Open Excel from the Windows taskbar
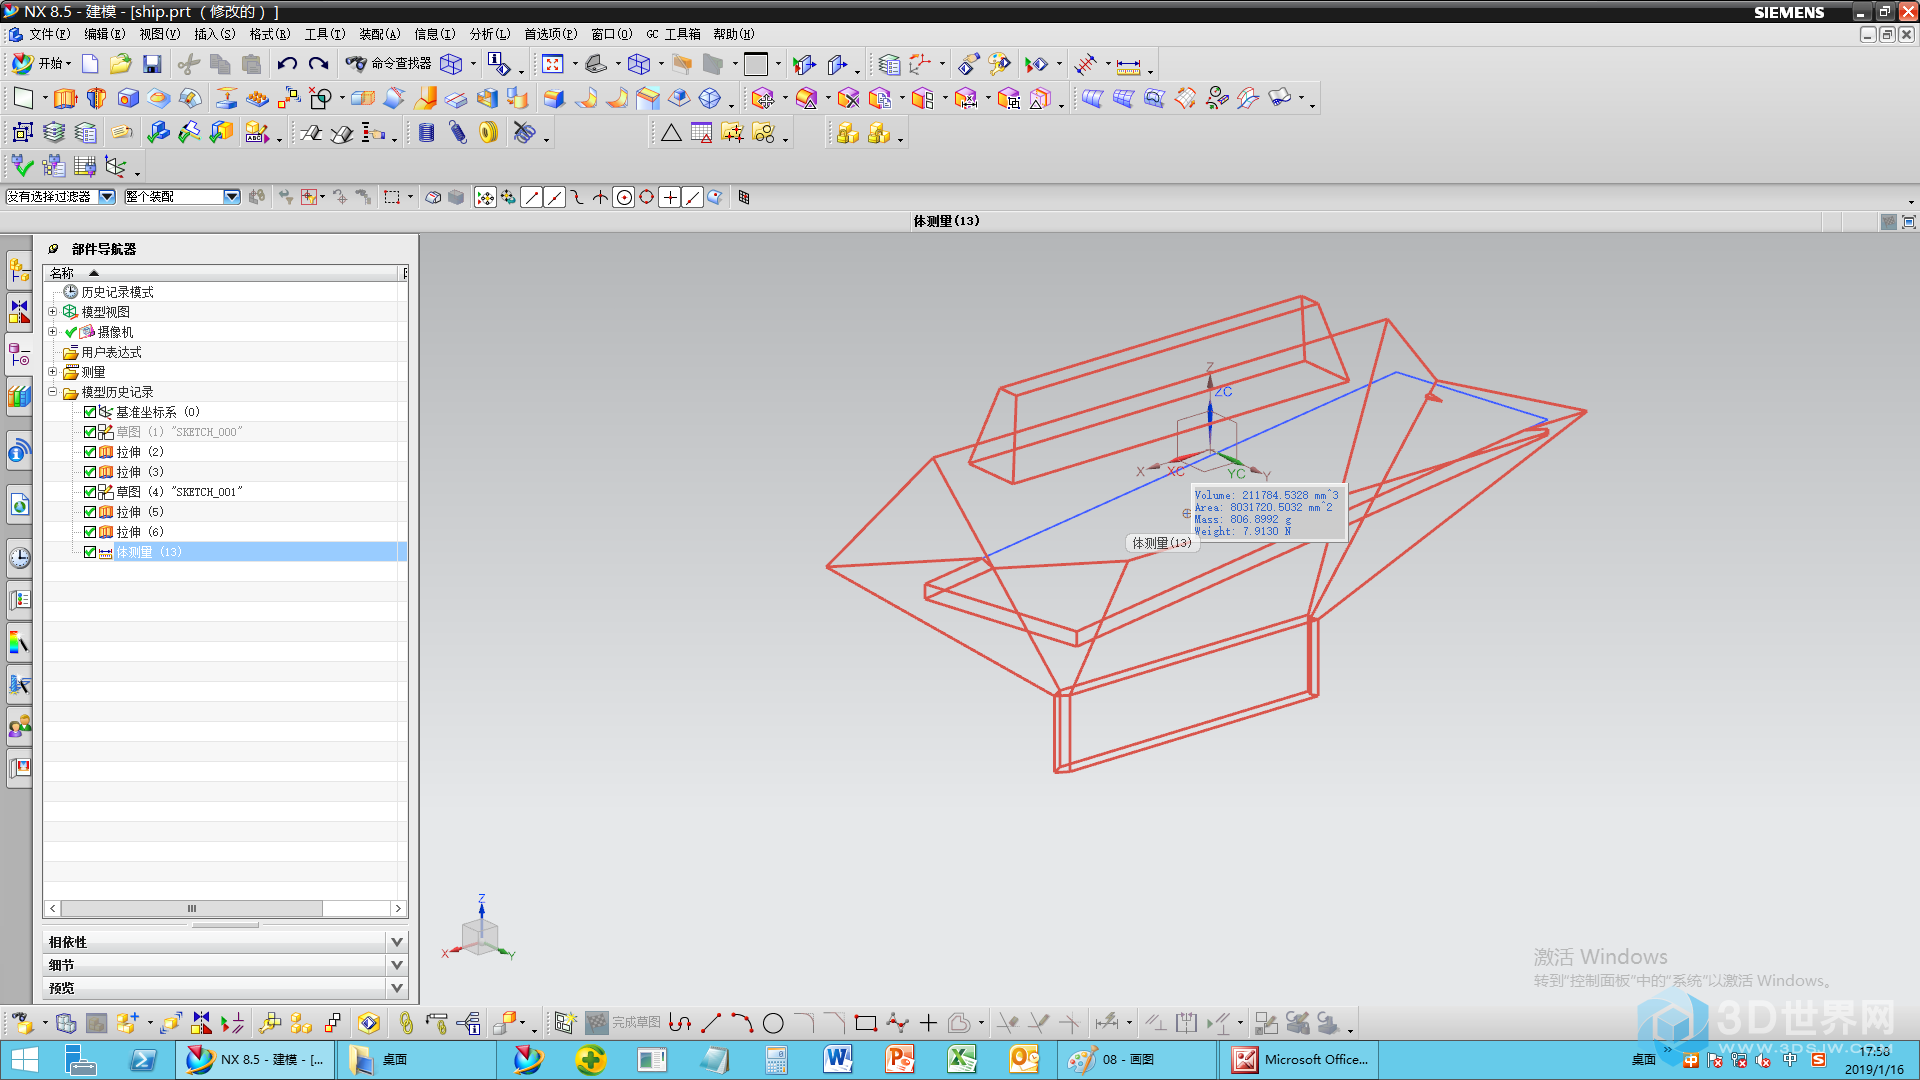This screenshot has height=1080, width=1920. click(962, 1059)
